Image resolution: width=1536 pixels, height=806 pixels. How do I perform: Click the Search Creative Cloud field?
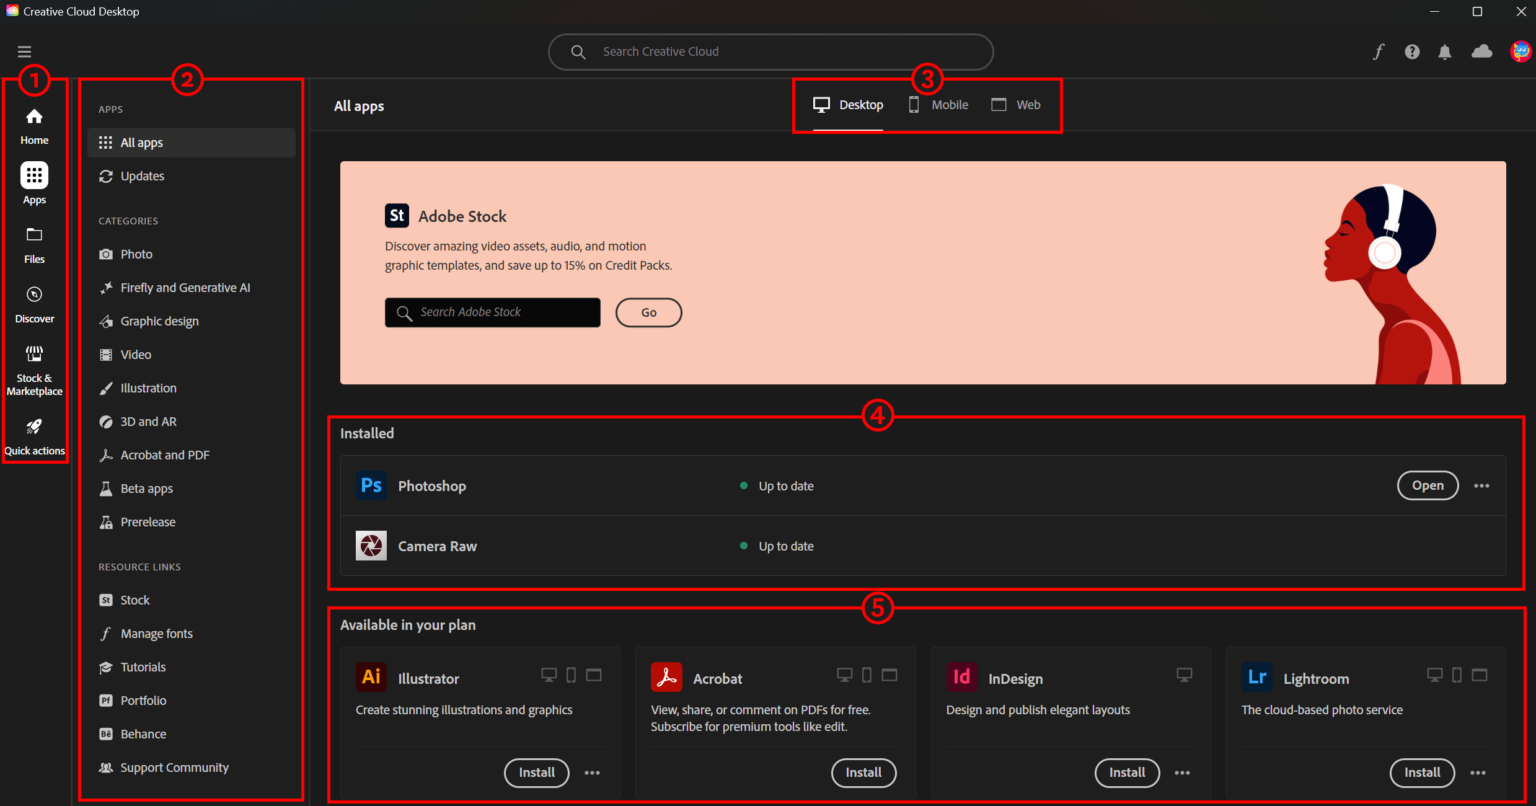coord(770,51)
